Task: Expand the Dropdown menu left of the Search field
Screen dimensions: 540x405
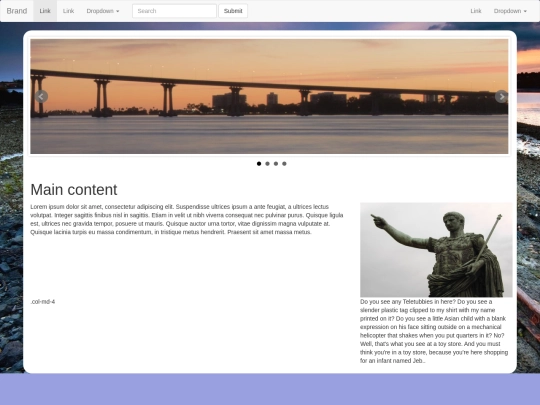Action: coord(103,11)
